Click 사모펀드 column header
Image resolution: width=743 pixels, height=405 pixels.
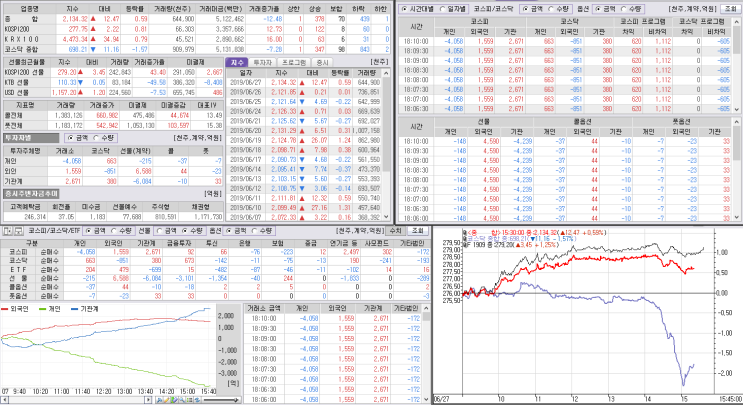[378, 242]
